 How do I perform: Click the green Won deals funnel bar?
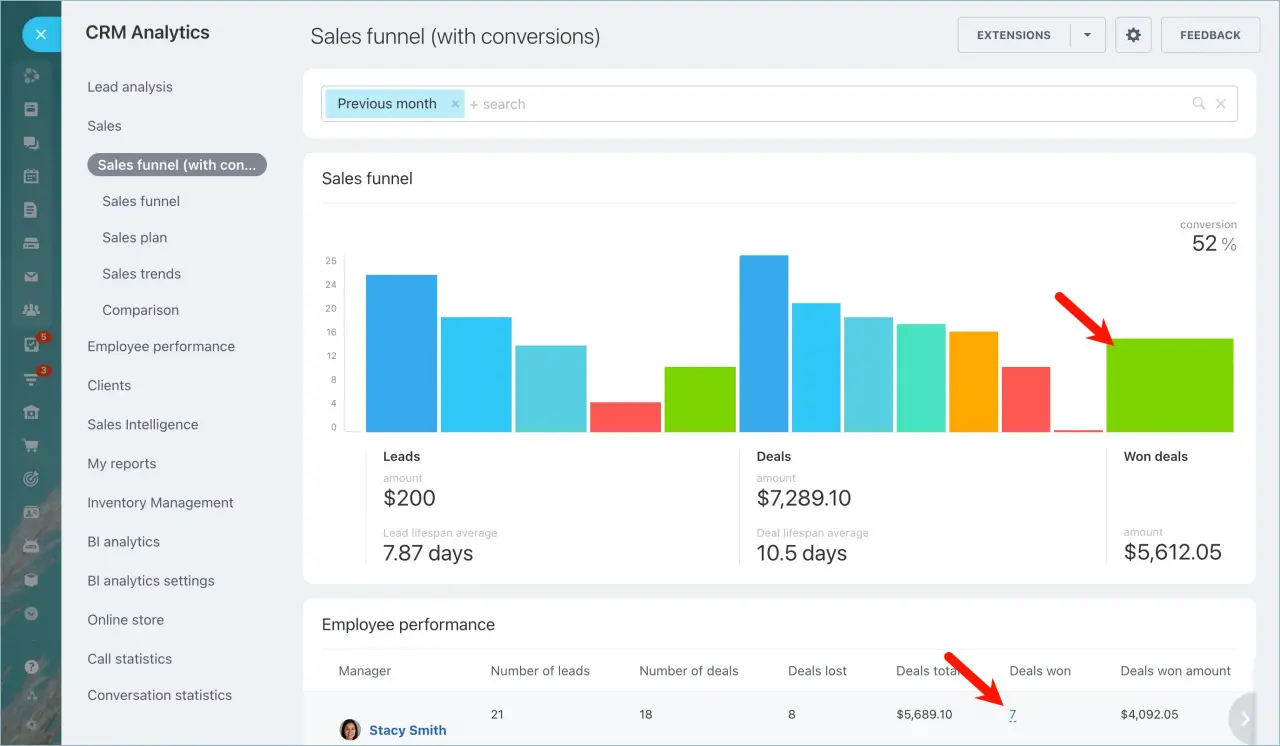[x=1170, y=385]
